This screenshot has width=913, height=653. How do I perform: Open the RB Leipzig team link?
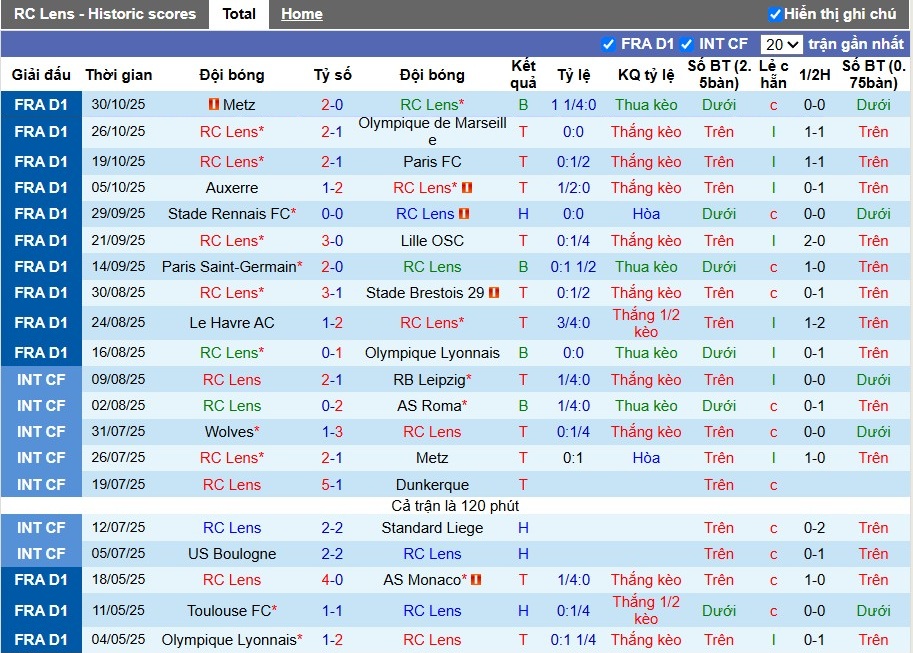coord(432,379)
